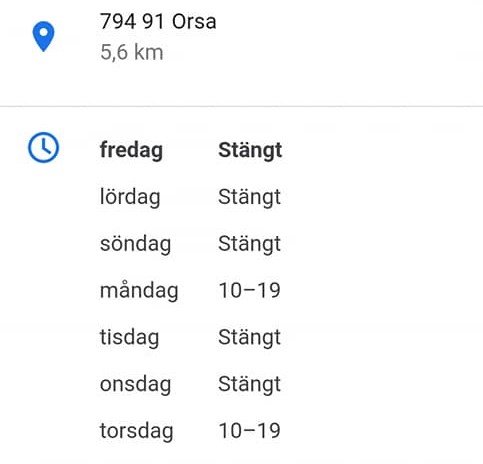The height and width of the screenshot is (464, 483).
Task: Click the divider line below the address
Action: click(x=241, y=106)
